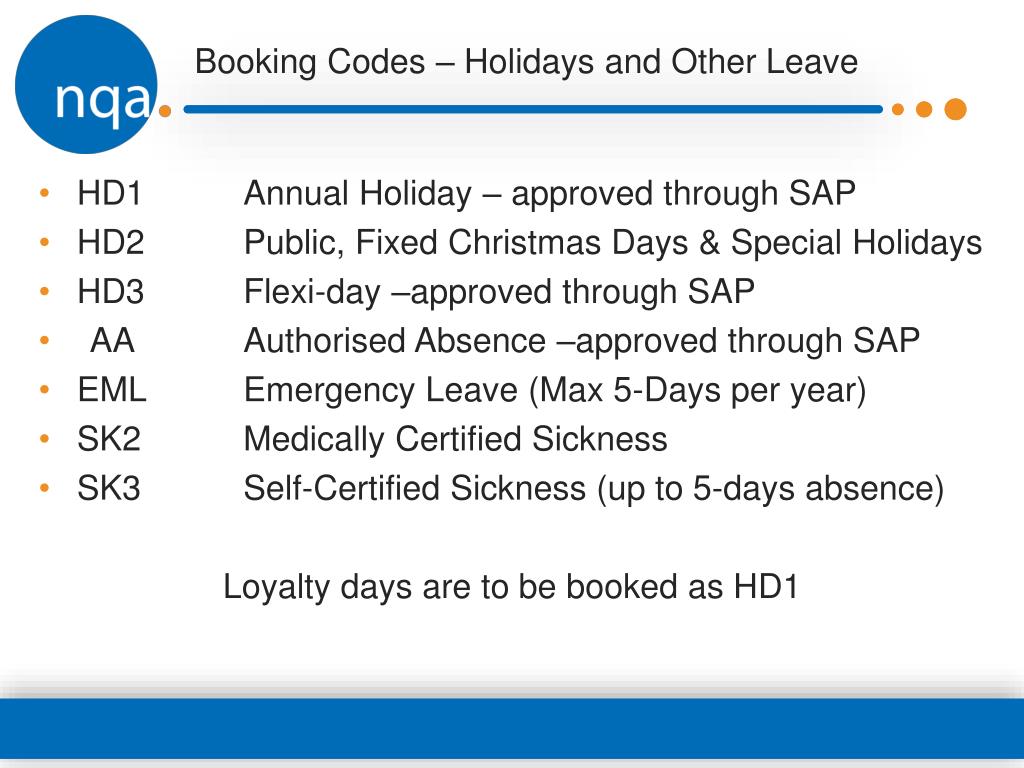Screen dimensions: 1024x768
Task: Click the SK2 sickness code
Action: 109,439
